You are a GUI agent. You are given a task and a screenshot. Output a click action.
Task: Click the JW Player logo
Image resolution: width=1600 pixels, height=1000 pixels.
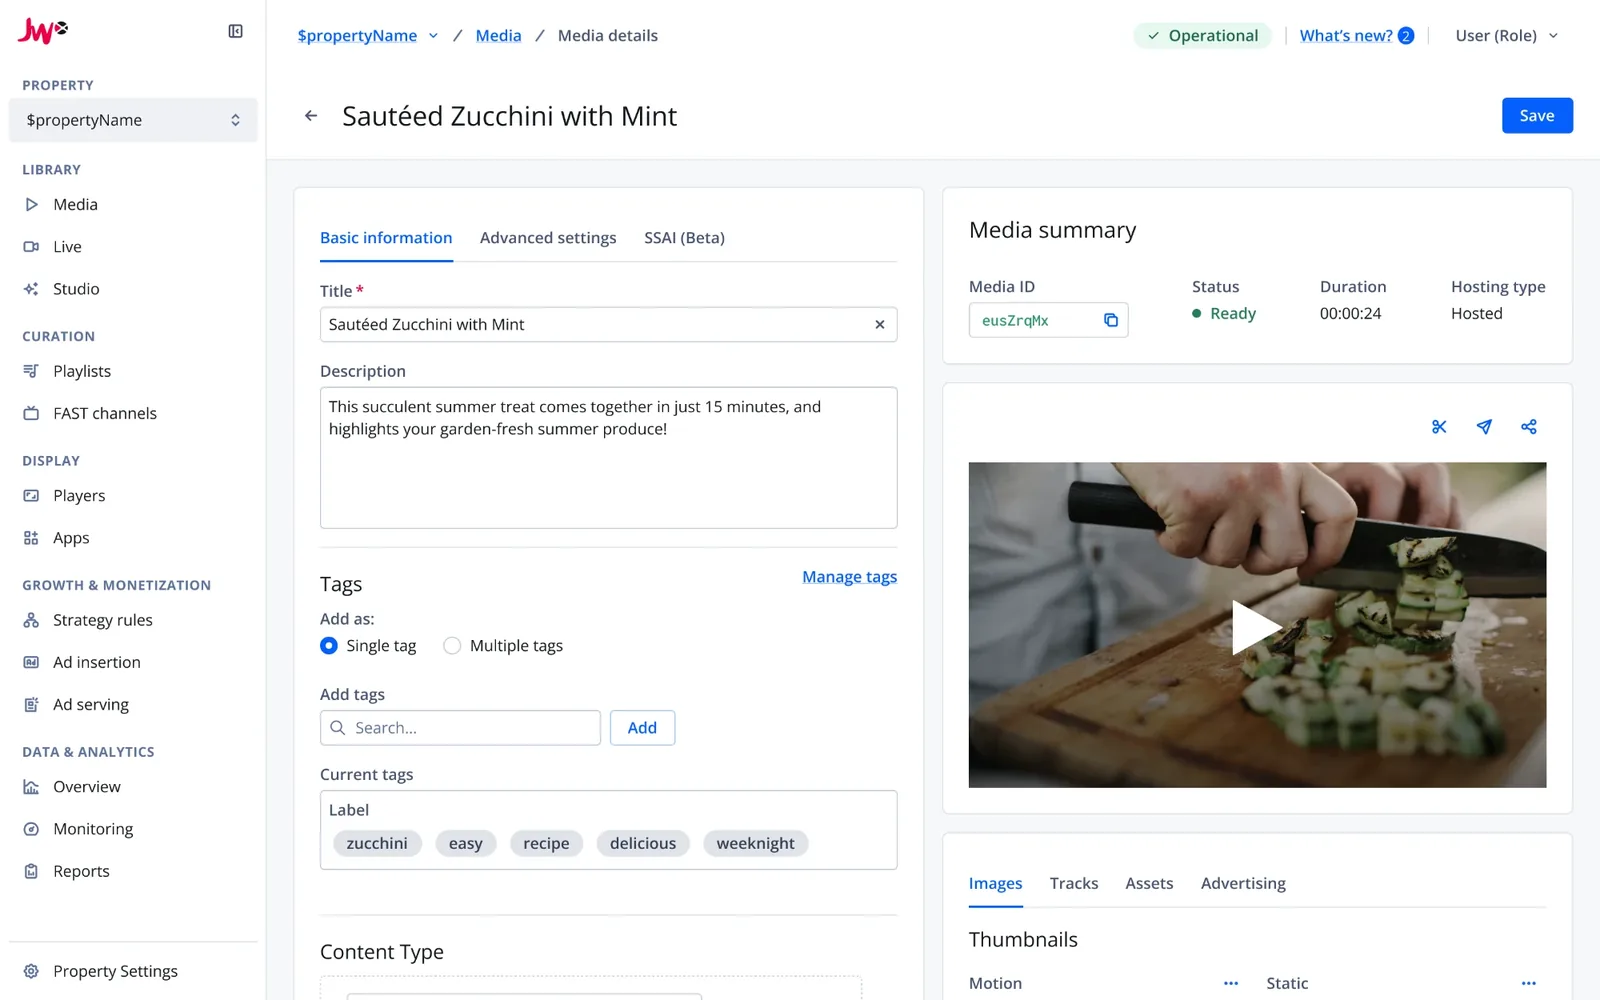click(x=43, y=31)
